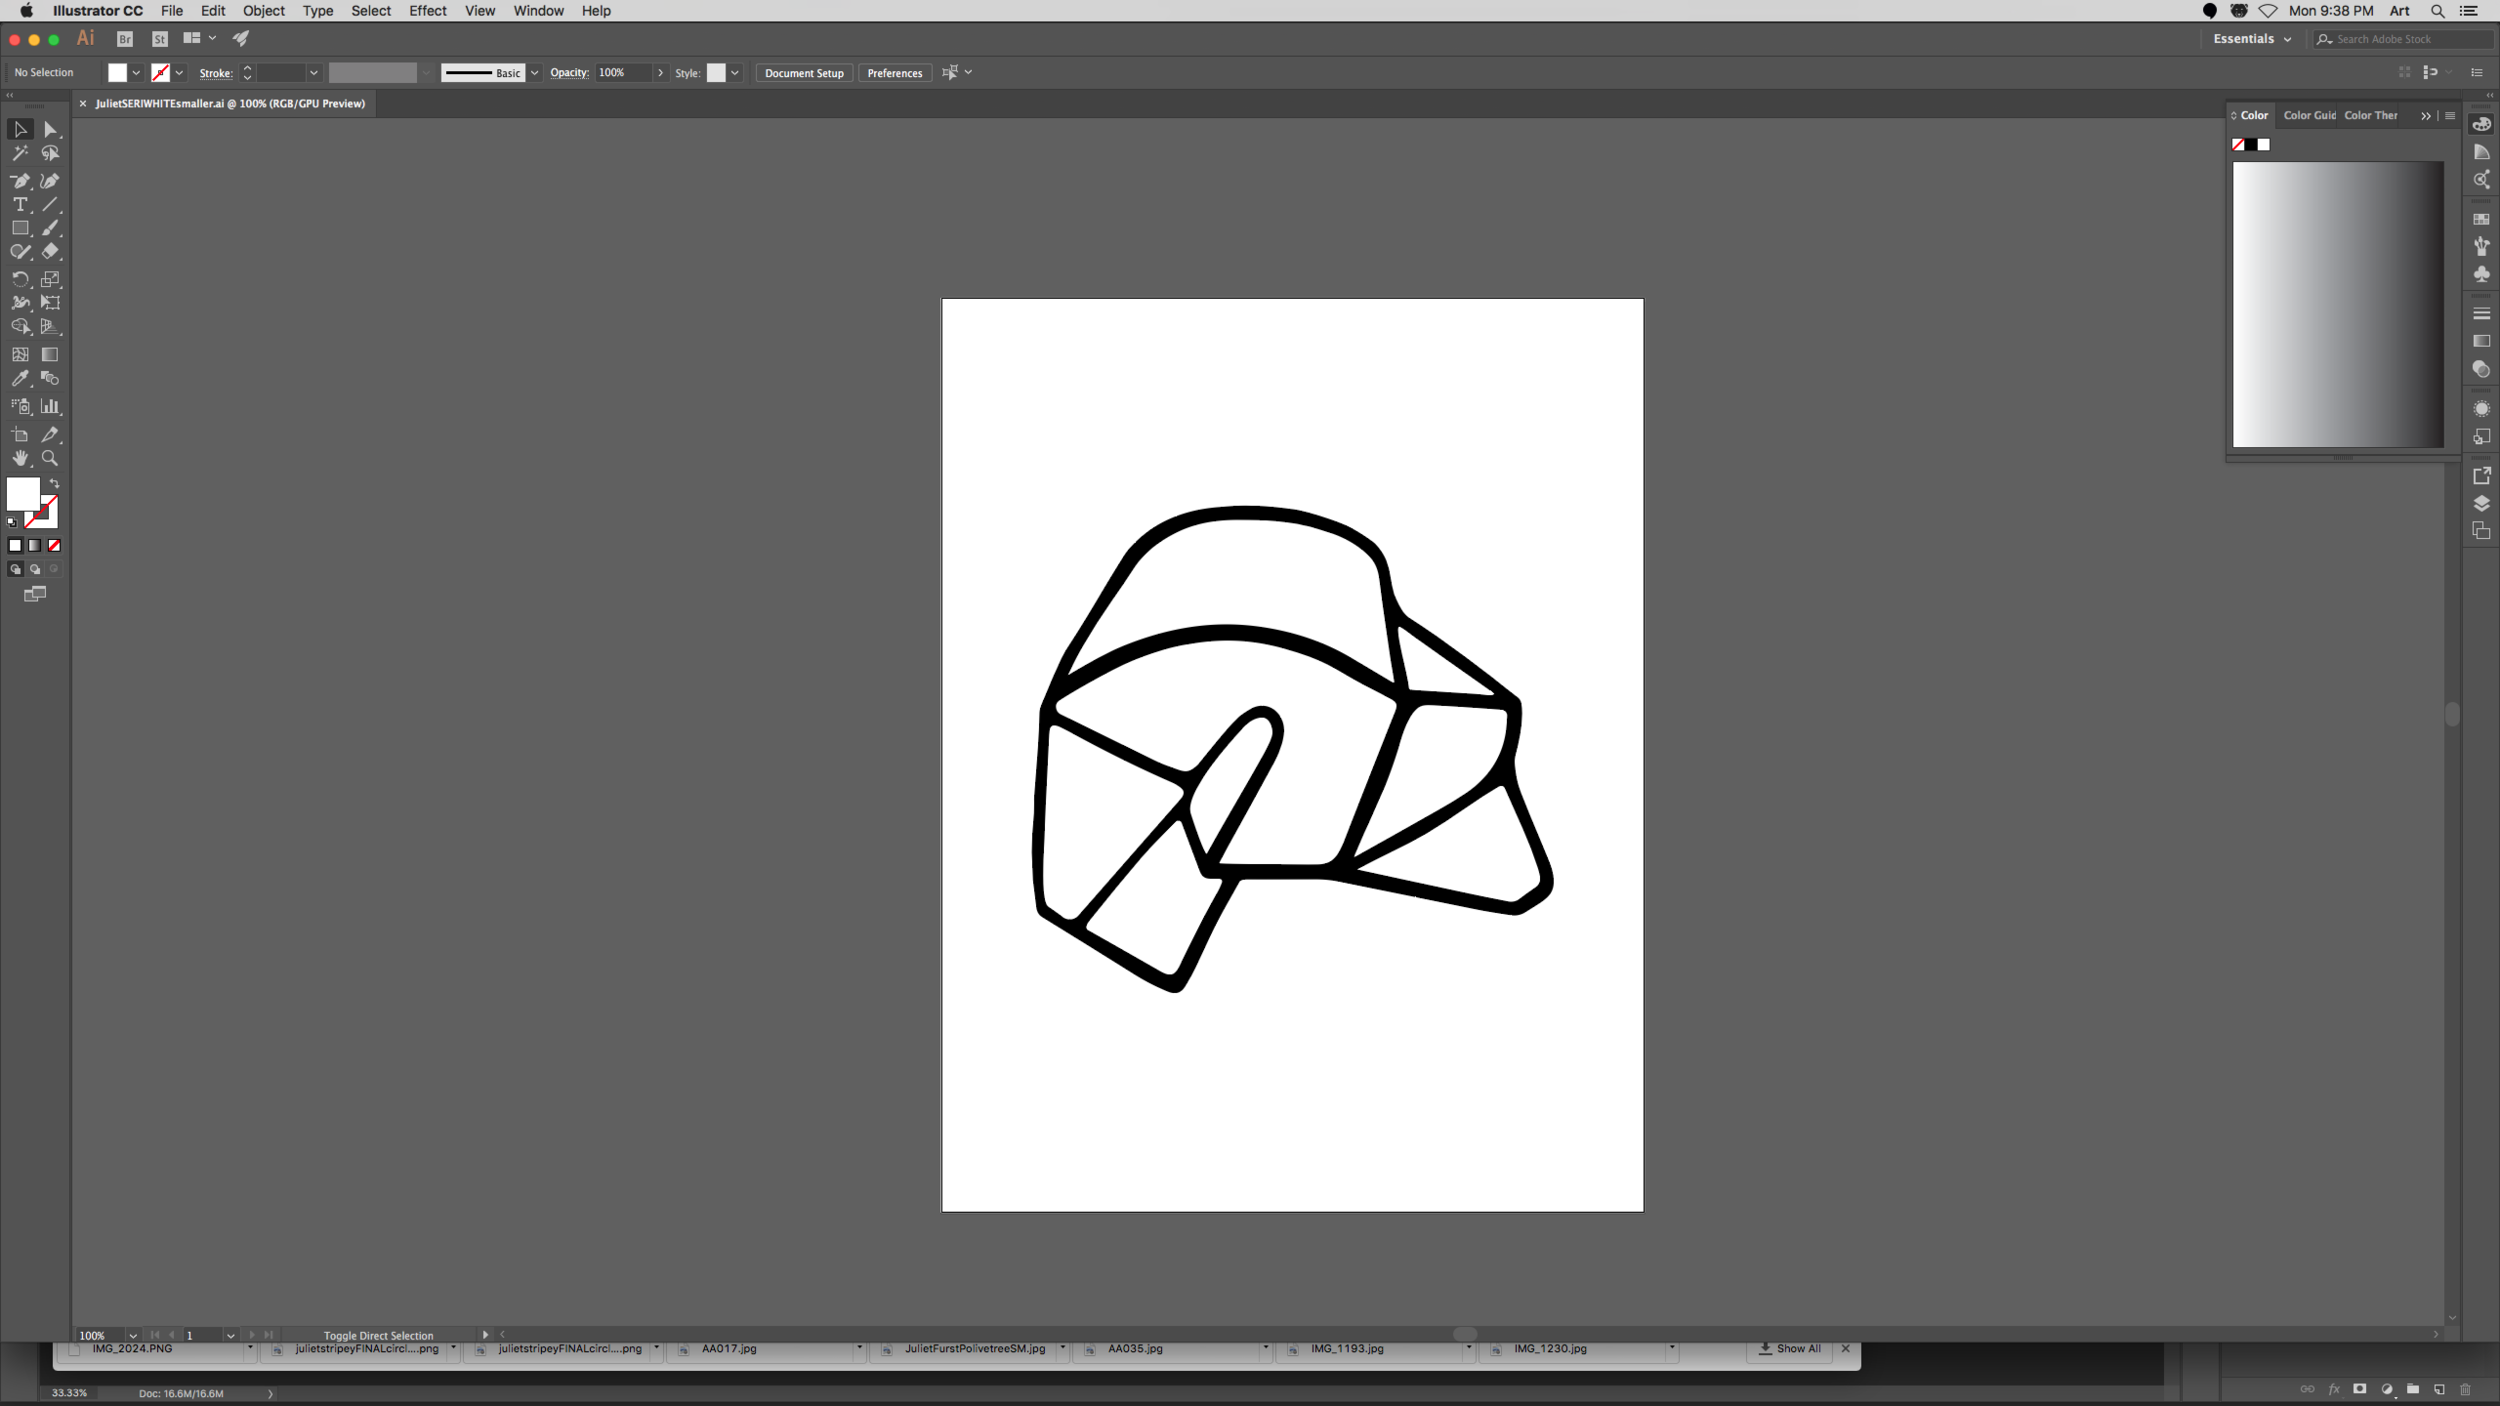
Task: Select the Gradient tool
Action: pos(50,355)
